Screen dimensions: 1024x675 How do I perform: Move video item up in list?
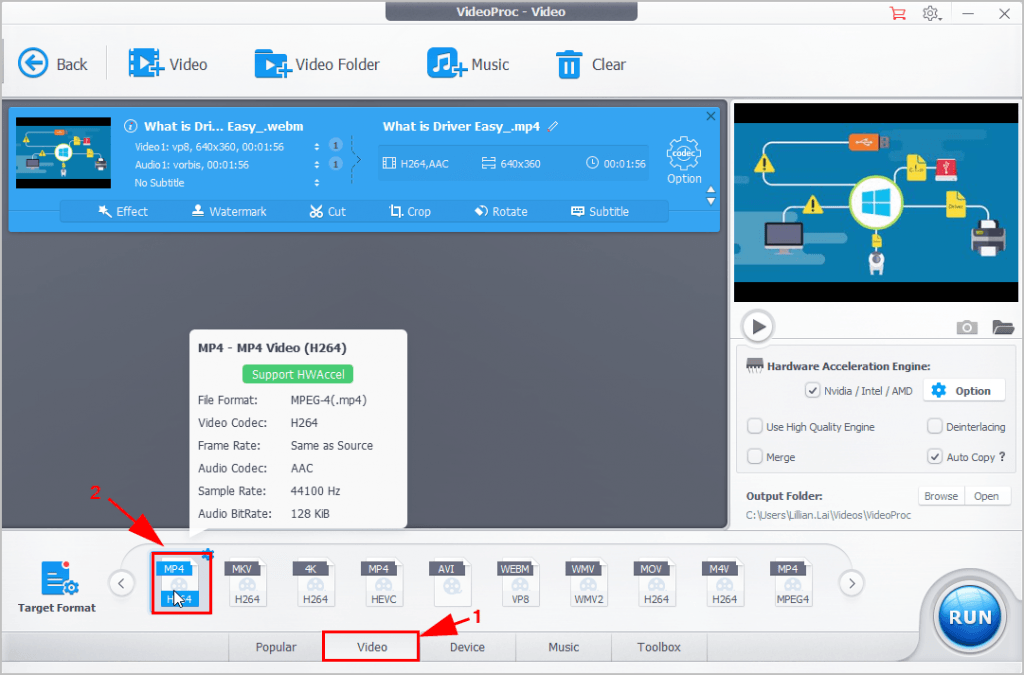(711, 190)
